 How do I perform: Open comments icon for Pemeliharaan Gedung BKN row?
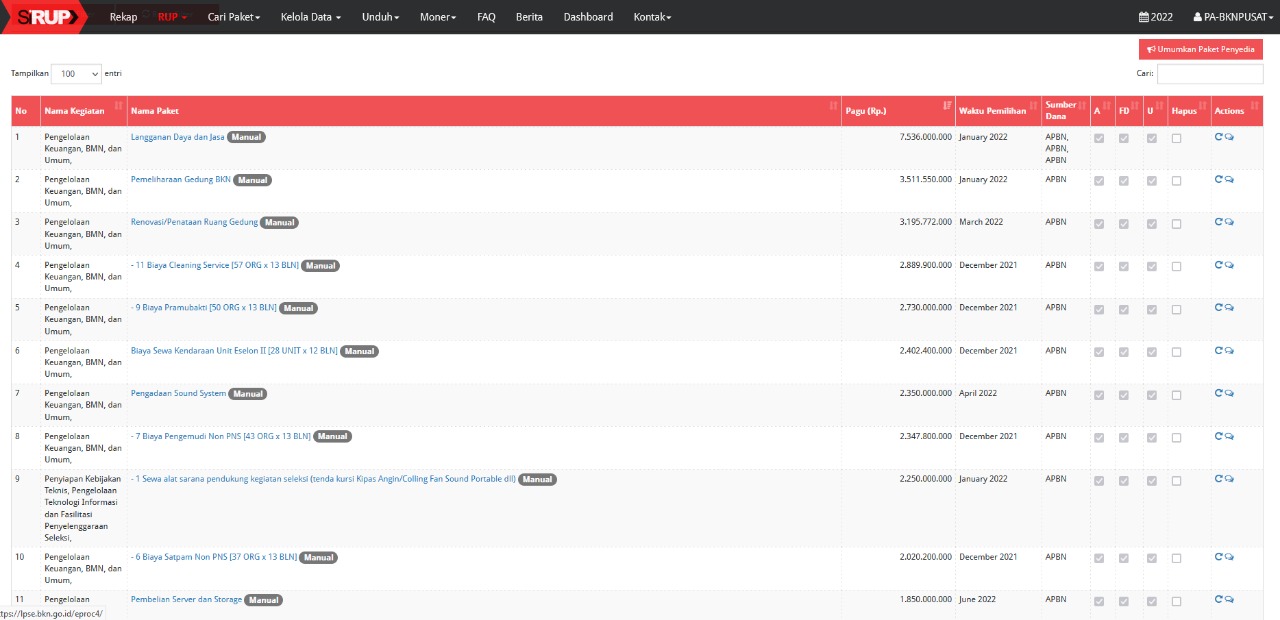pos(1229,180)
